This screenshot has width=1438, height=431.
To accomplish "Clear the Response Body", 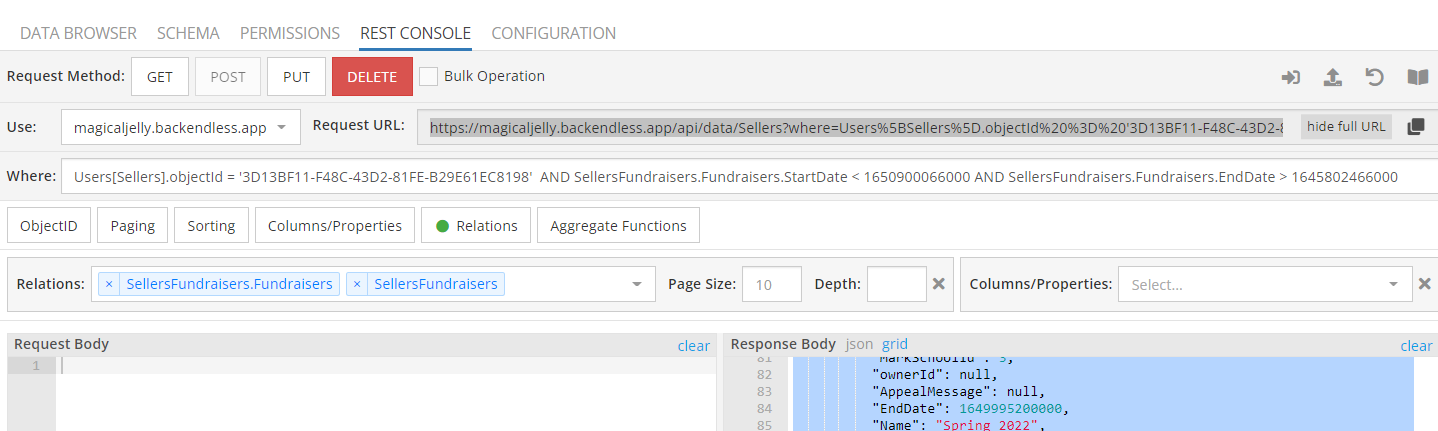I will click(1416, 346).
